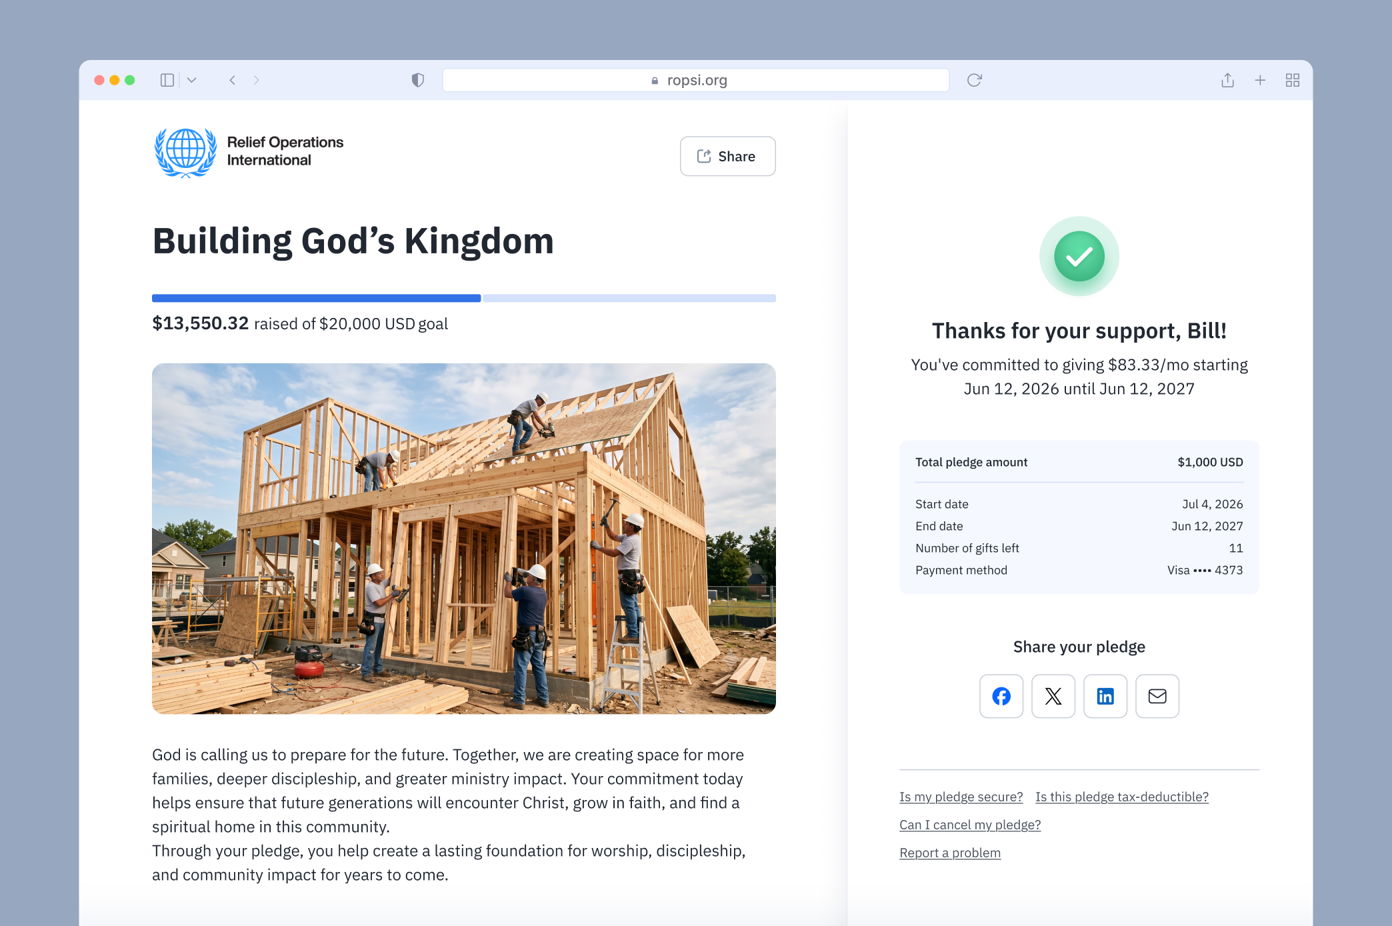Click the 'raised of $20,000 USD goal' text
The width and height of the screenshot is (1392, 926).
[x=351, y=324]
